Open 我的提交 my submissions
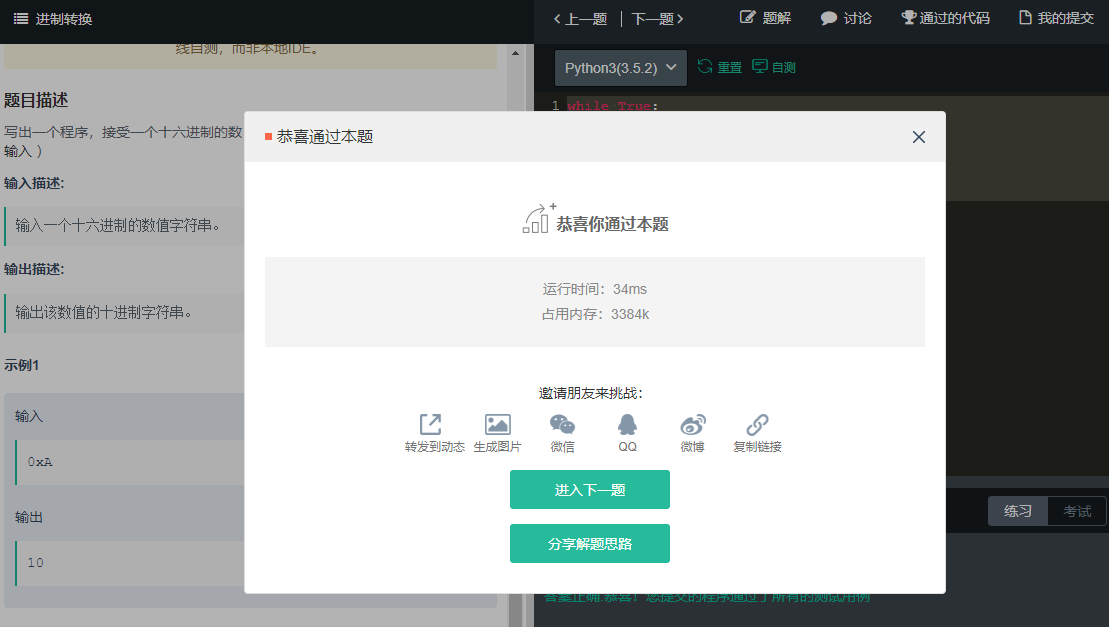This screenshot has width=1109, height=627. [x=1056, y=18]
